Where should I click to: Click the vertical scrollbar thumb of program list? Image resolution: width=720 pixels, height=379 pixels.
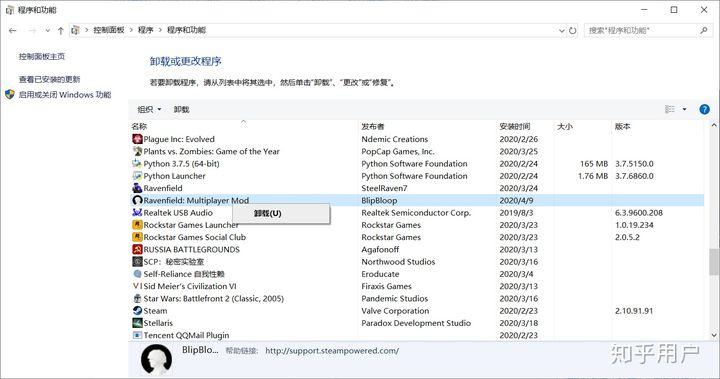(714, 262)
